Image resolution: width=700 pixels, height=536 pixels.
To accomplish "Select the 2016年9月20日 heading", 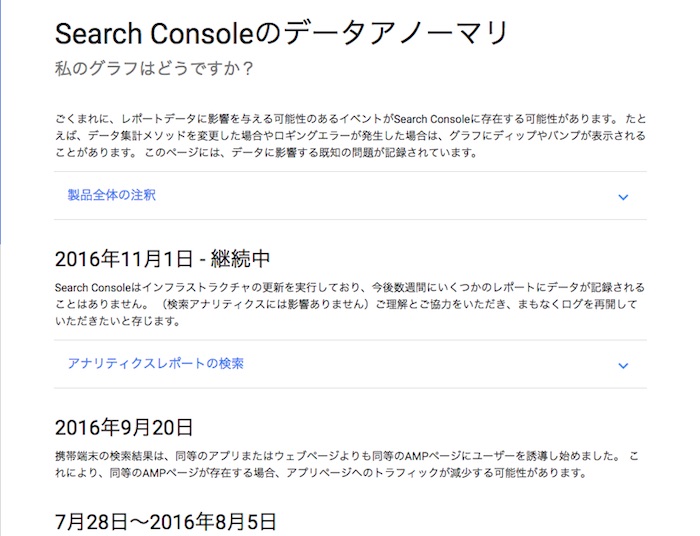I will (124, 428).
